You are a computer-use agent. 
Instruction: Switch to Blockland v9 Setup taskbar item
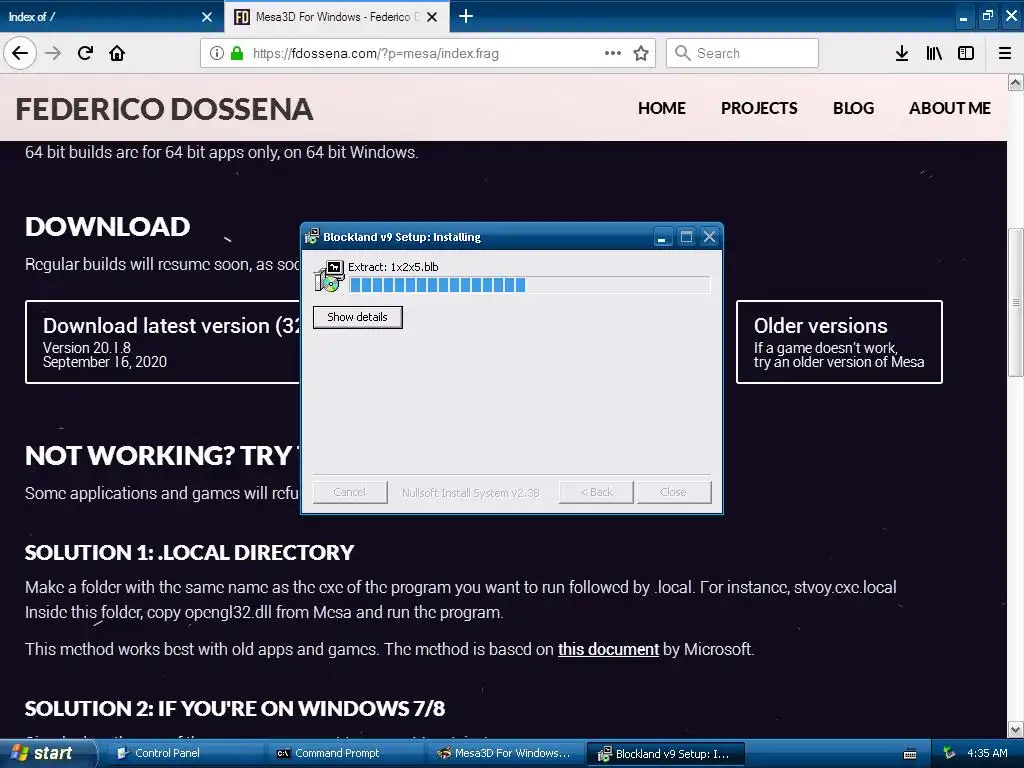coord(665,754)
